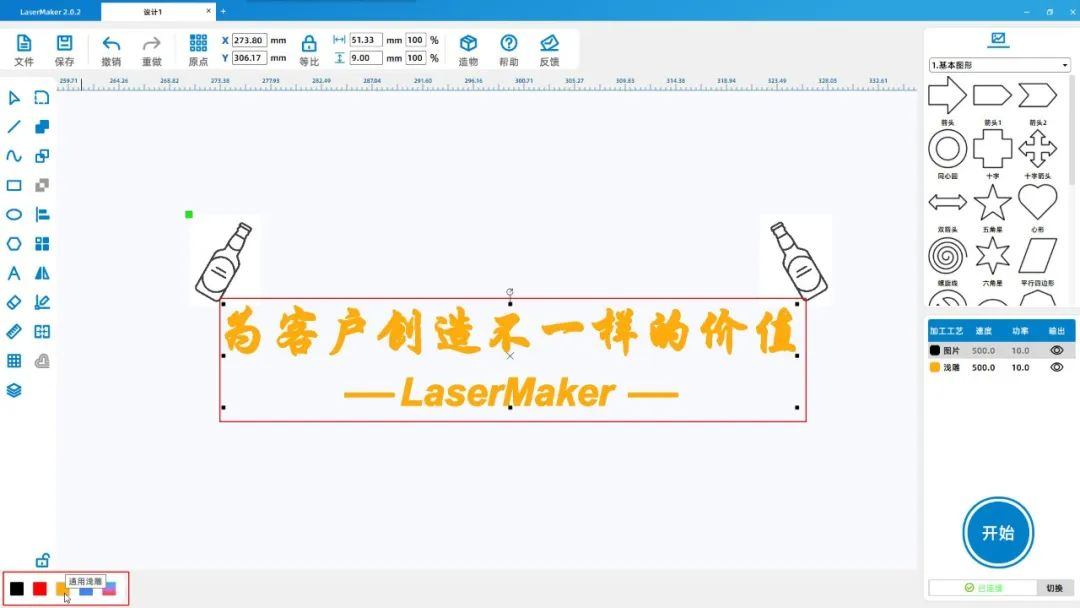Select the text tool in left toolbar
Viewport: 1080px width, 608px height.
coord(14,273)
